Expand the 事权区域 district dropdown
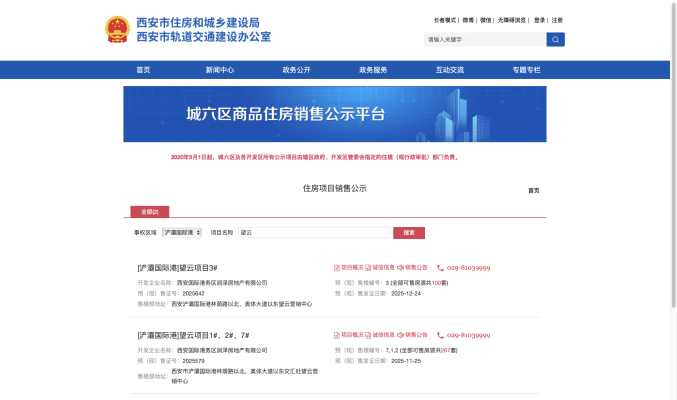This screenshot has height=400, width=677. 182,232
